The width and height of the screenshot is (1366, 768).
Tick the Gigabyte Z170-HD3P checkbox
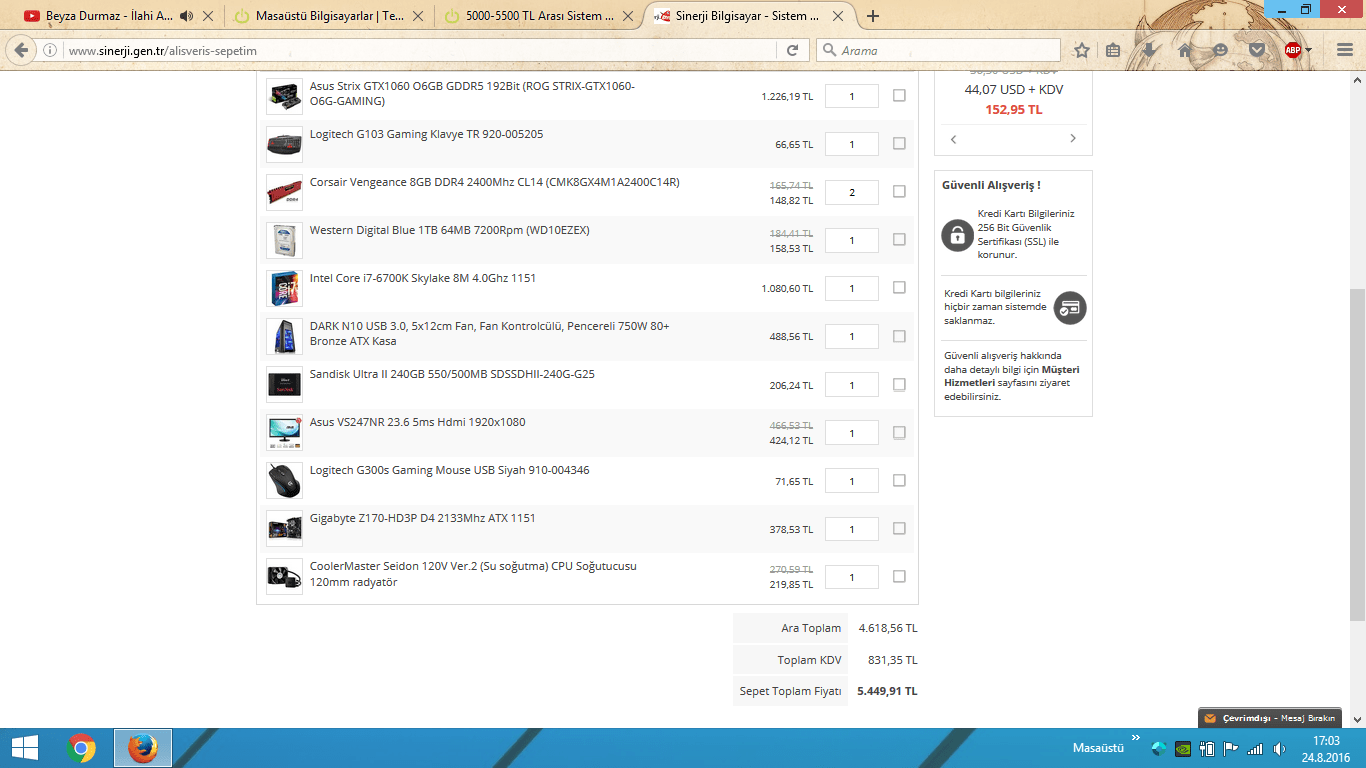899,528
